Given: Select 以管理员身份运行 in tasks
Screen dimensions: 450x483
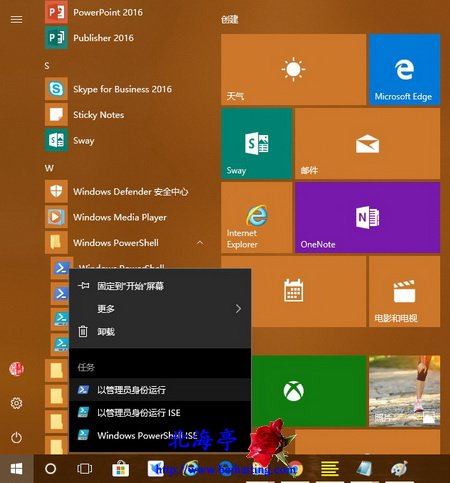Looking at the screenshot, I should (160, 390).
